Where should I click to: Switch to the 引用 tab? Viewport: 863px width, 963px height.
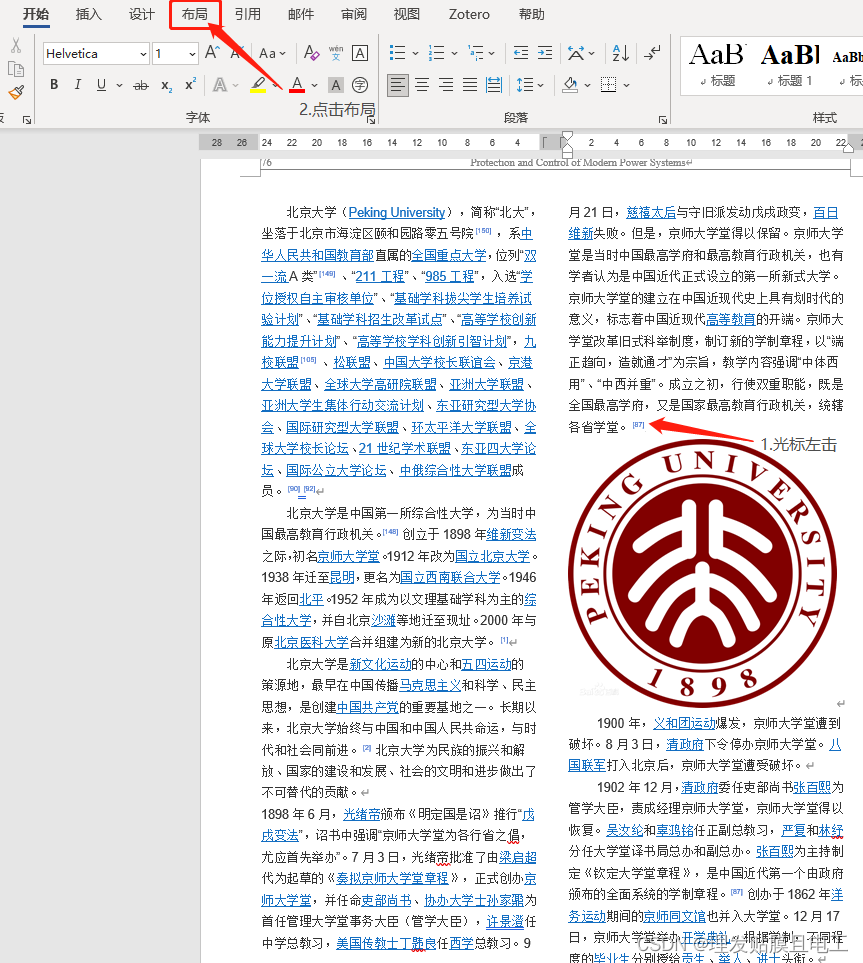[x=248, y=14]
